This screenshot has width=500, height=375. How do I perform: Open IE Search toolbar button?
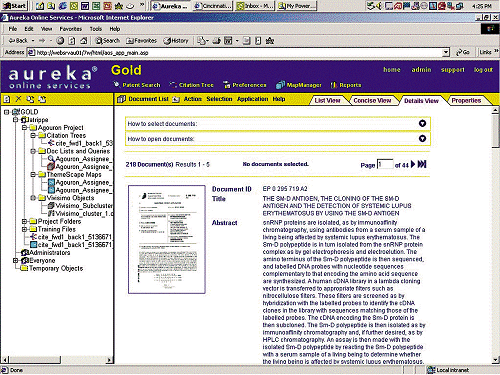tap(107, 41)
